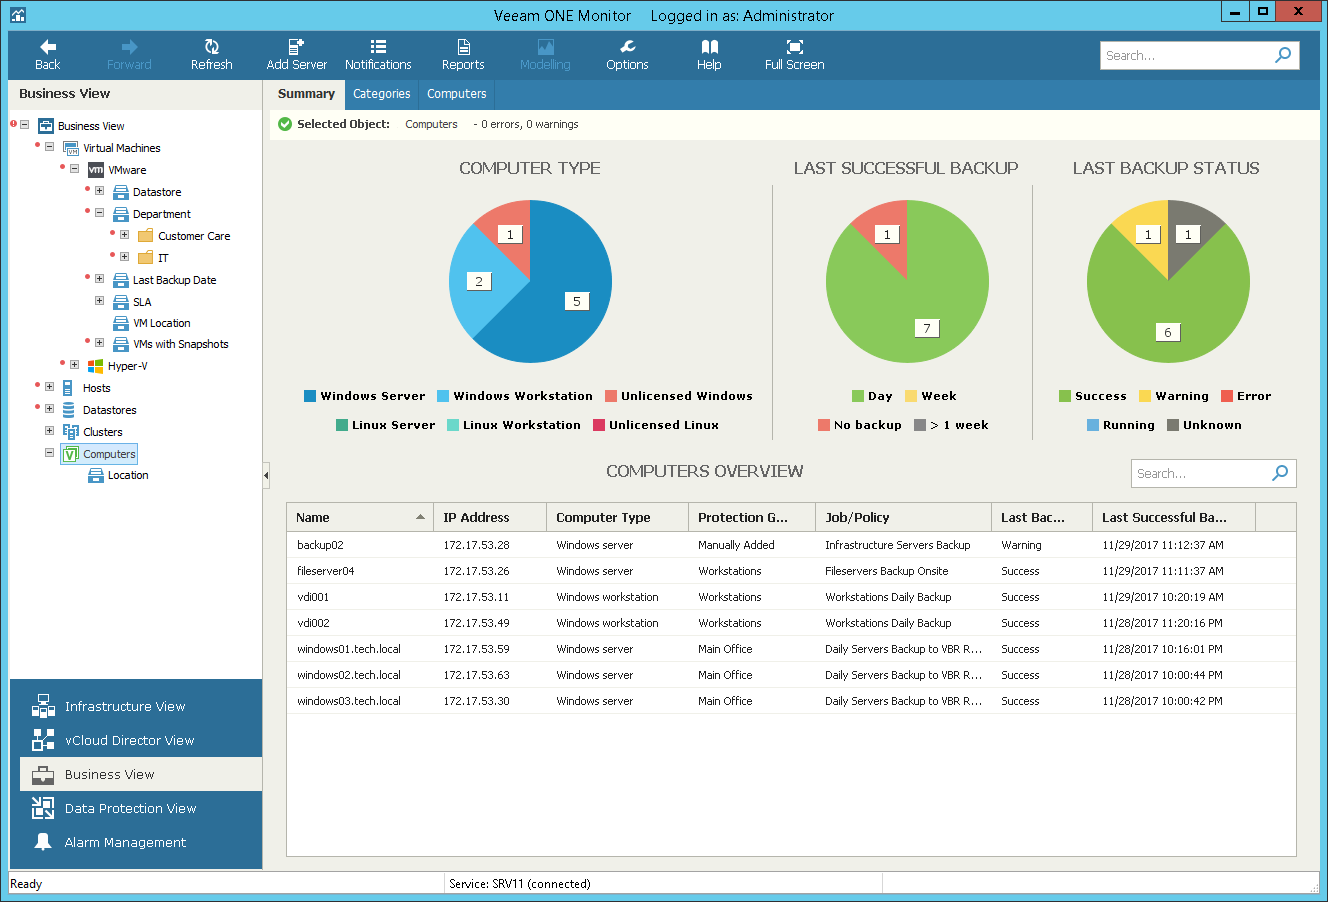Click the Infrastructure View pane icon
Viewport: 1328px width, 902px height.
coord(43,706)
